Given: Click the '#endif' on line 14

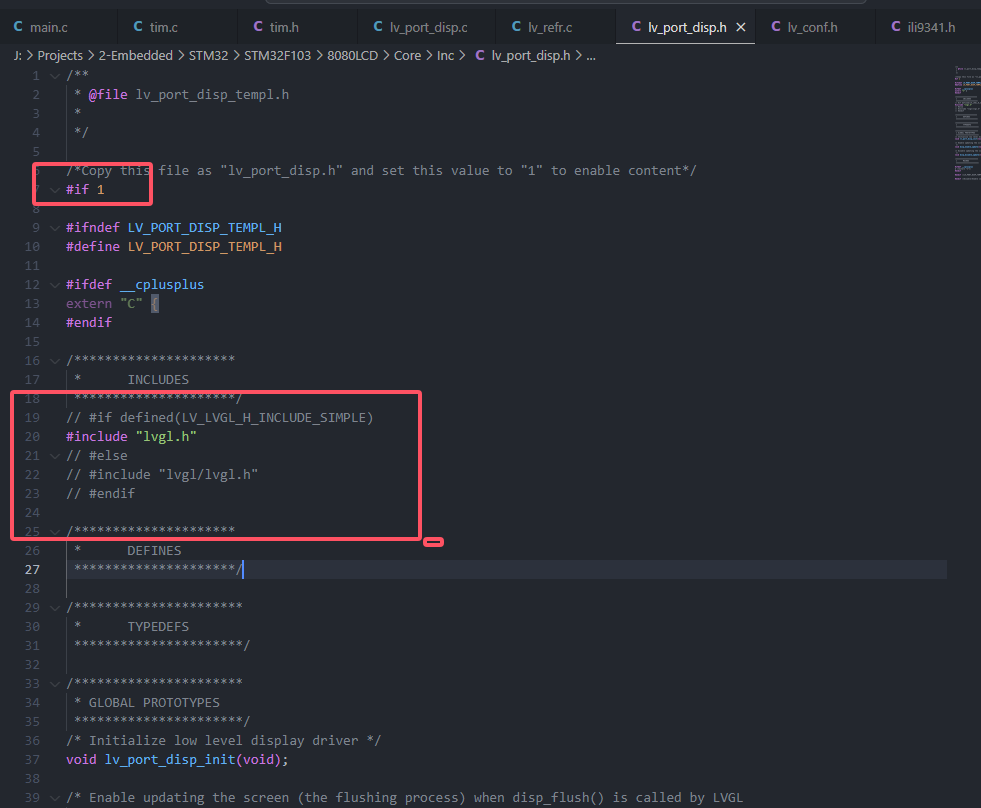Looking at the screenshot, I should click(89, 322).
